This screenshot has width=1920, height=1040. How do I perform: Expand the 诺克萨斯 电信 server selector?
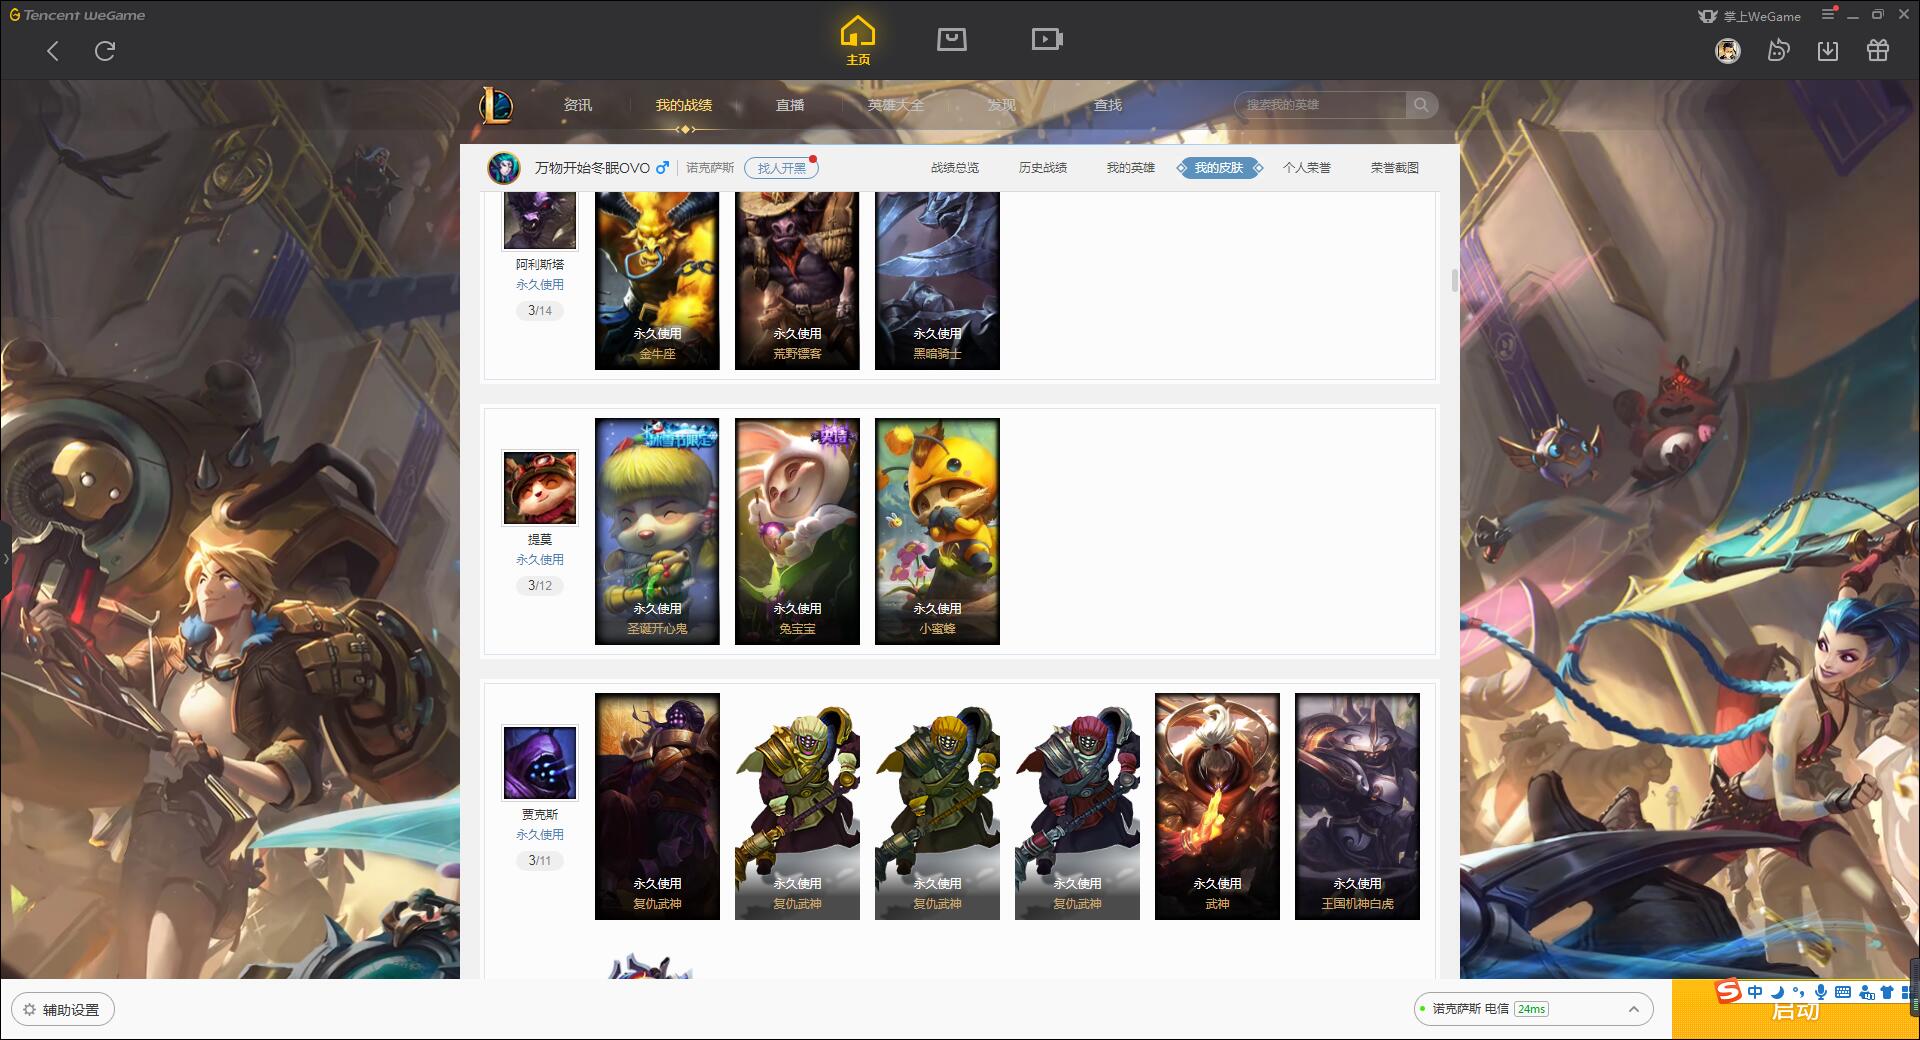point(1533,1009)
